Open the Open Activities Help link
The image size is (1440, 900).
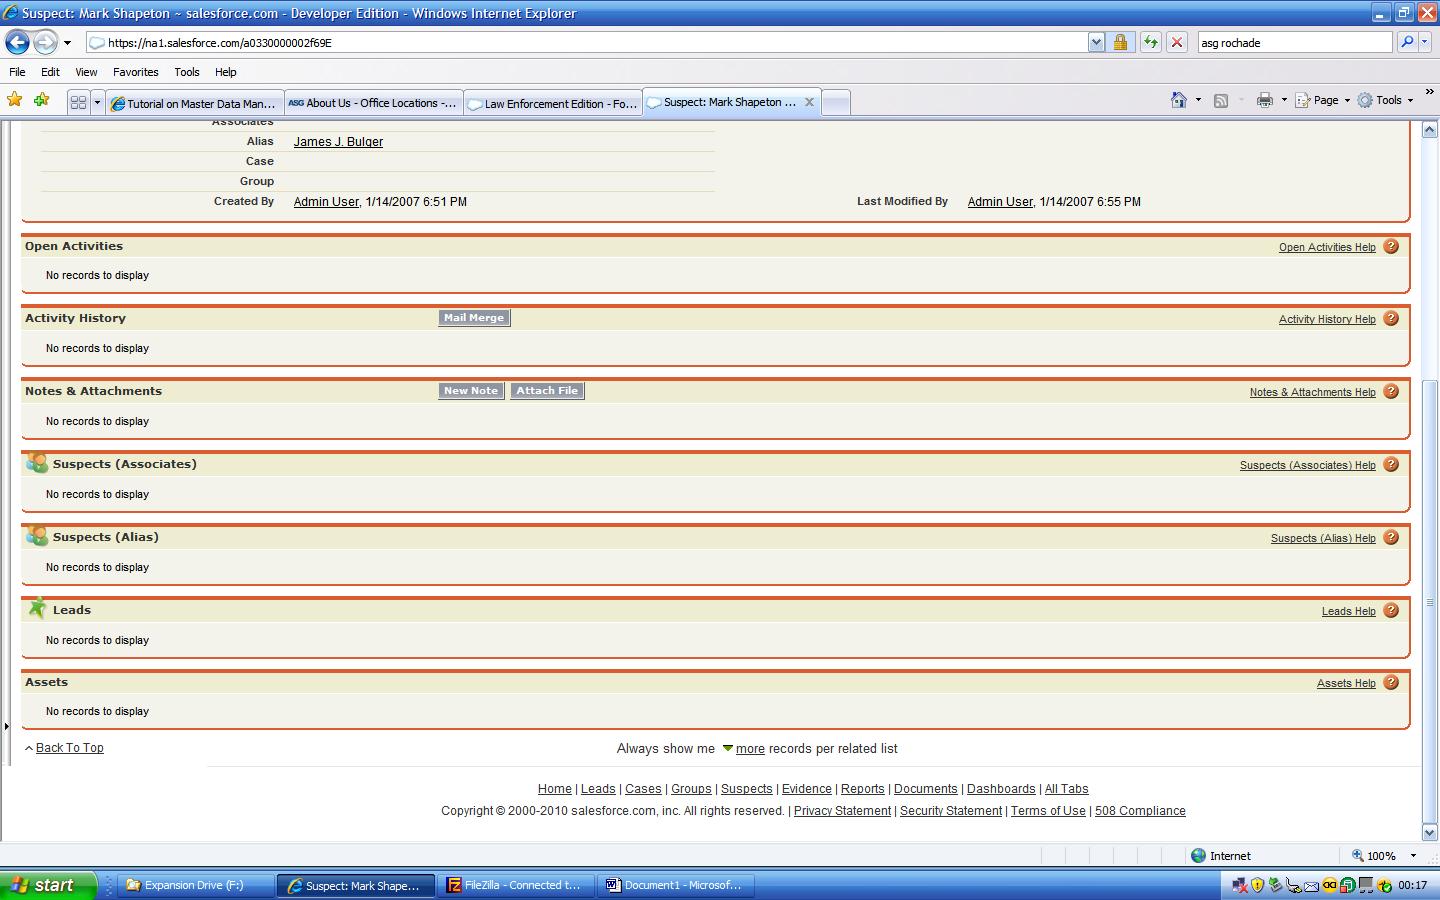click(1327, 247)
